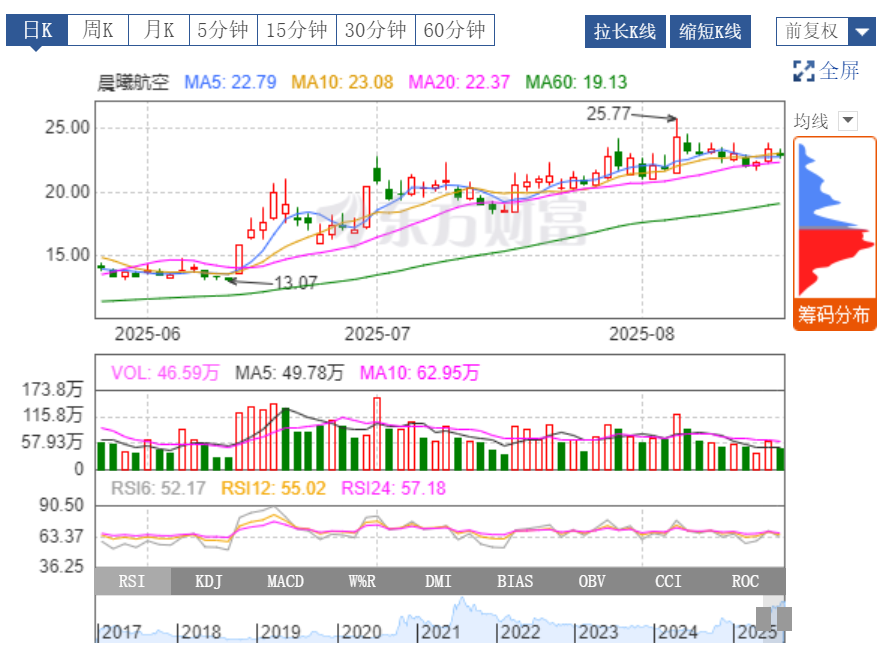Click the volume MA10: 62.95万 label
885x651 pixels.
(x=419, y=373)
